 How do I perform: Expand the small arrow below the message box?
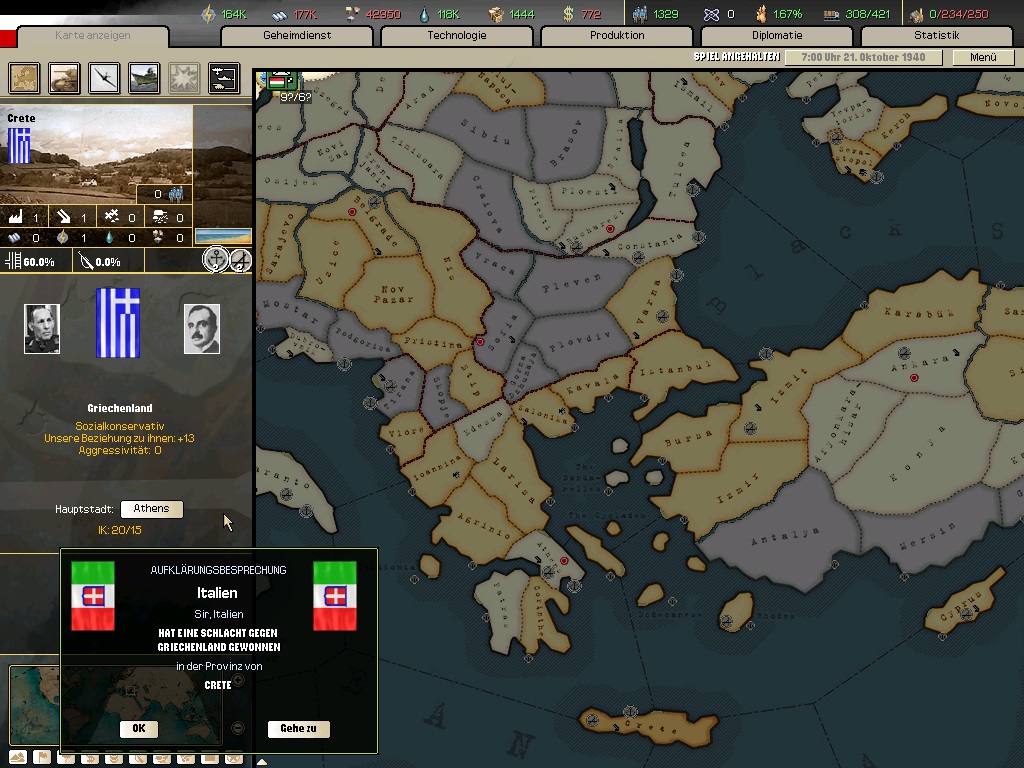tap(261, 761)
